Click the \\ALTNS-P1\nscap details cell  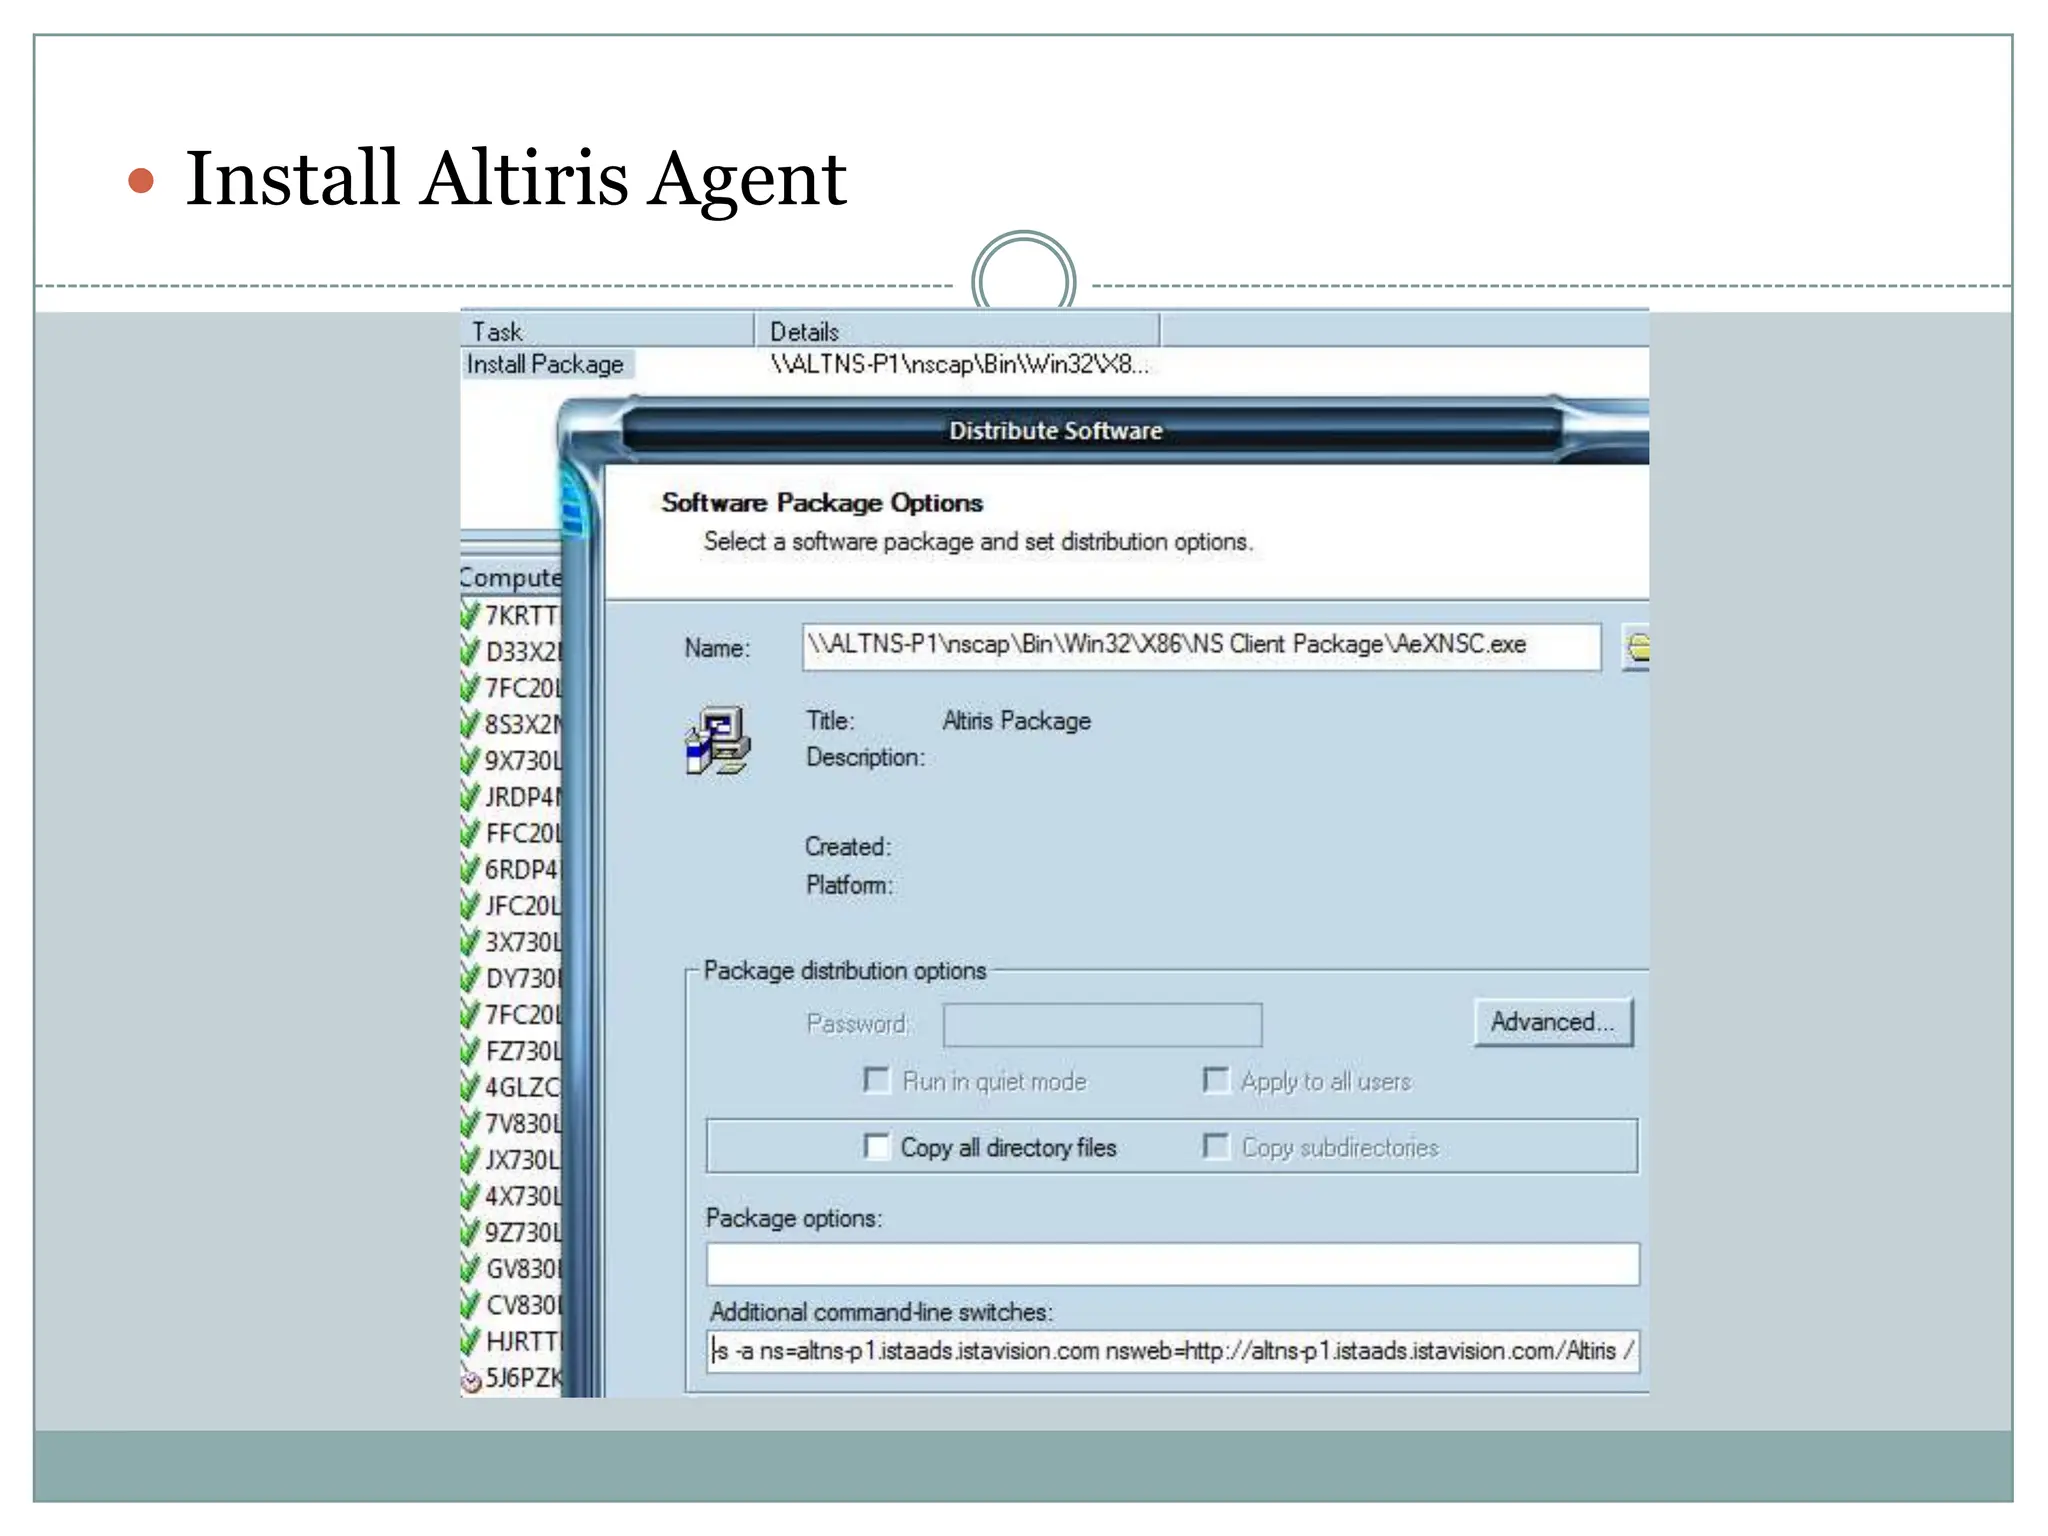coord(960,364)
